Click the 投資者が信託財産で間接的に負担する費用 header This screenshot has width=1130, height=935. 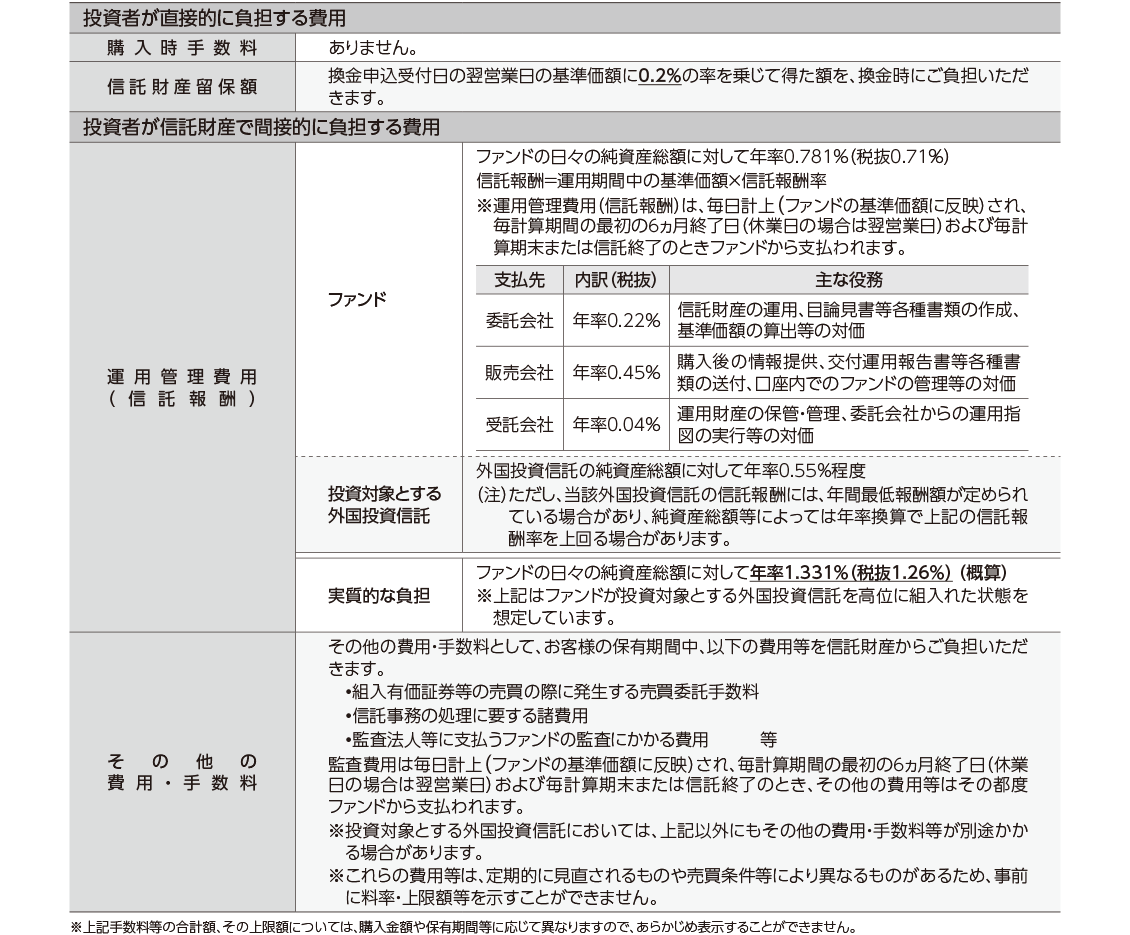pyautogui.click(x=261, y=127)
